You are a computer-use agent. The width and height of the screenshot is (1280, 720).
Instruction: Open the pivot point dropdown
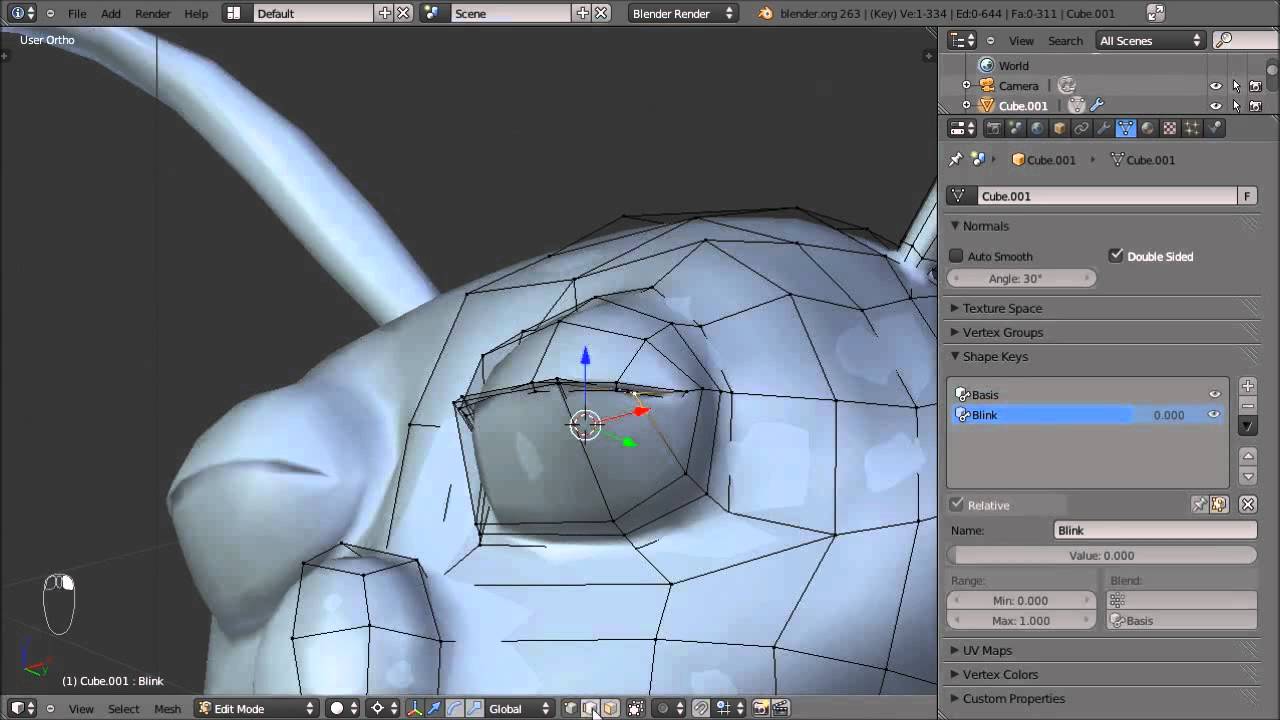click(384, 708)
